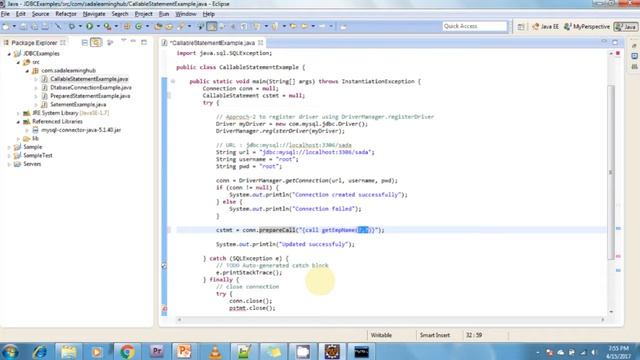Click the Open Type toolbar icon
640x360 pixels.
click(158, 27)
